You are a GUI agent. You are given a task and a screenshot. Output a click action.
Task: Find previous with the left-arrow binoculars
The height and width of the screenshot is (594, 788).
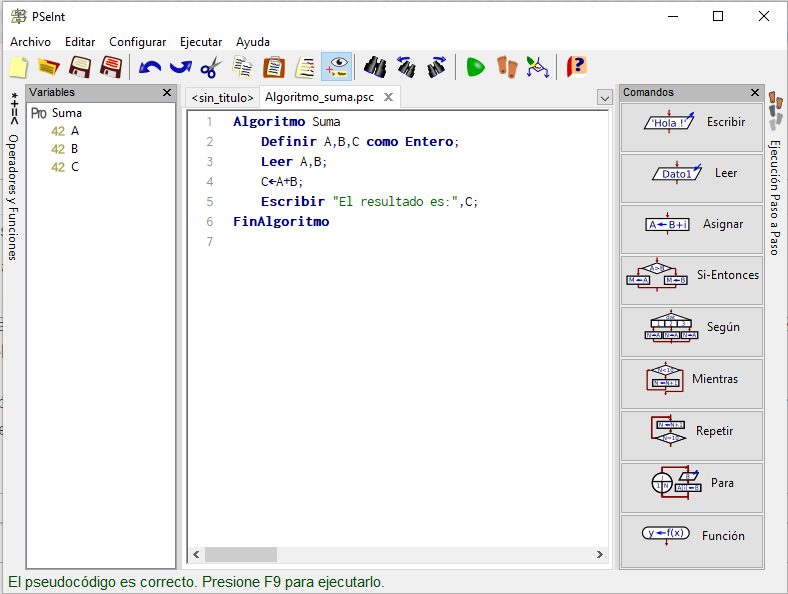[x=406, y=67]
